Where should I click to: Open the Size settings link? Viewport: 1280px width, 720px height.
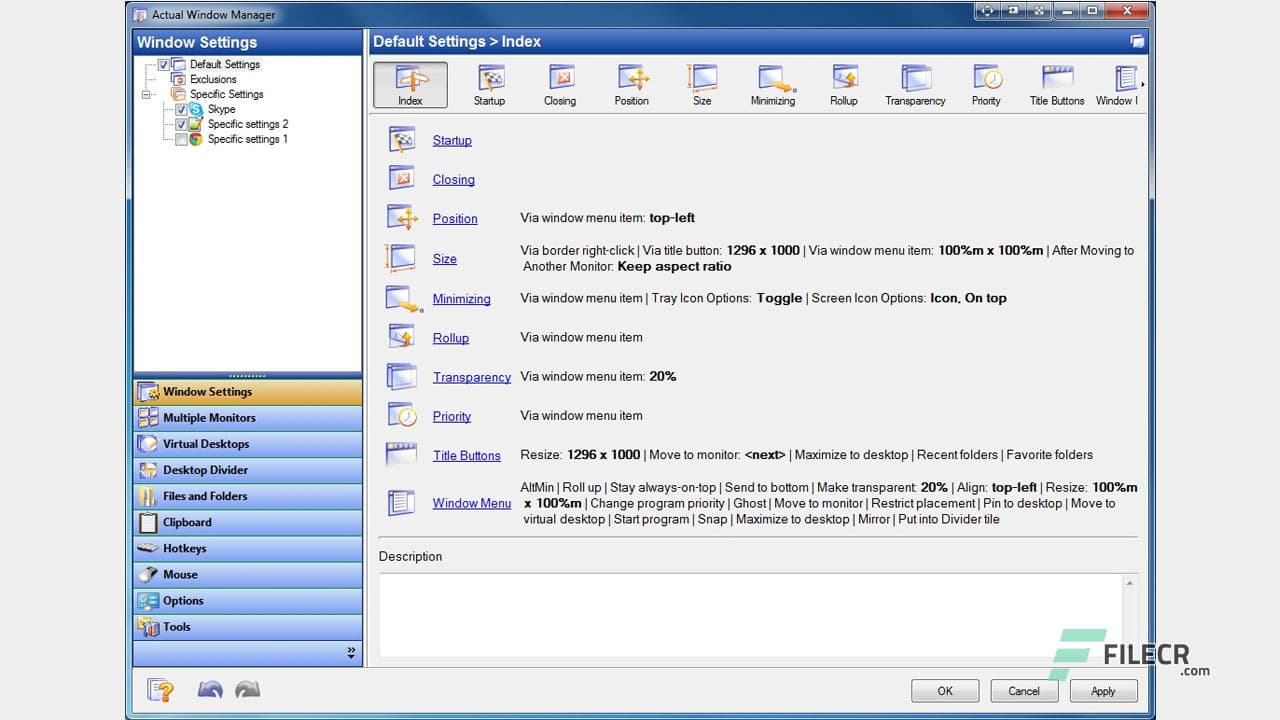pos(445,258)
